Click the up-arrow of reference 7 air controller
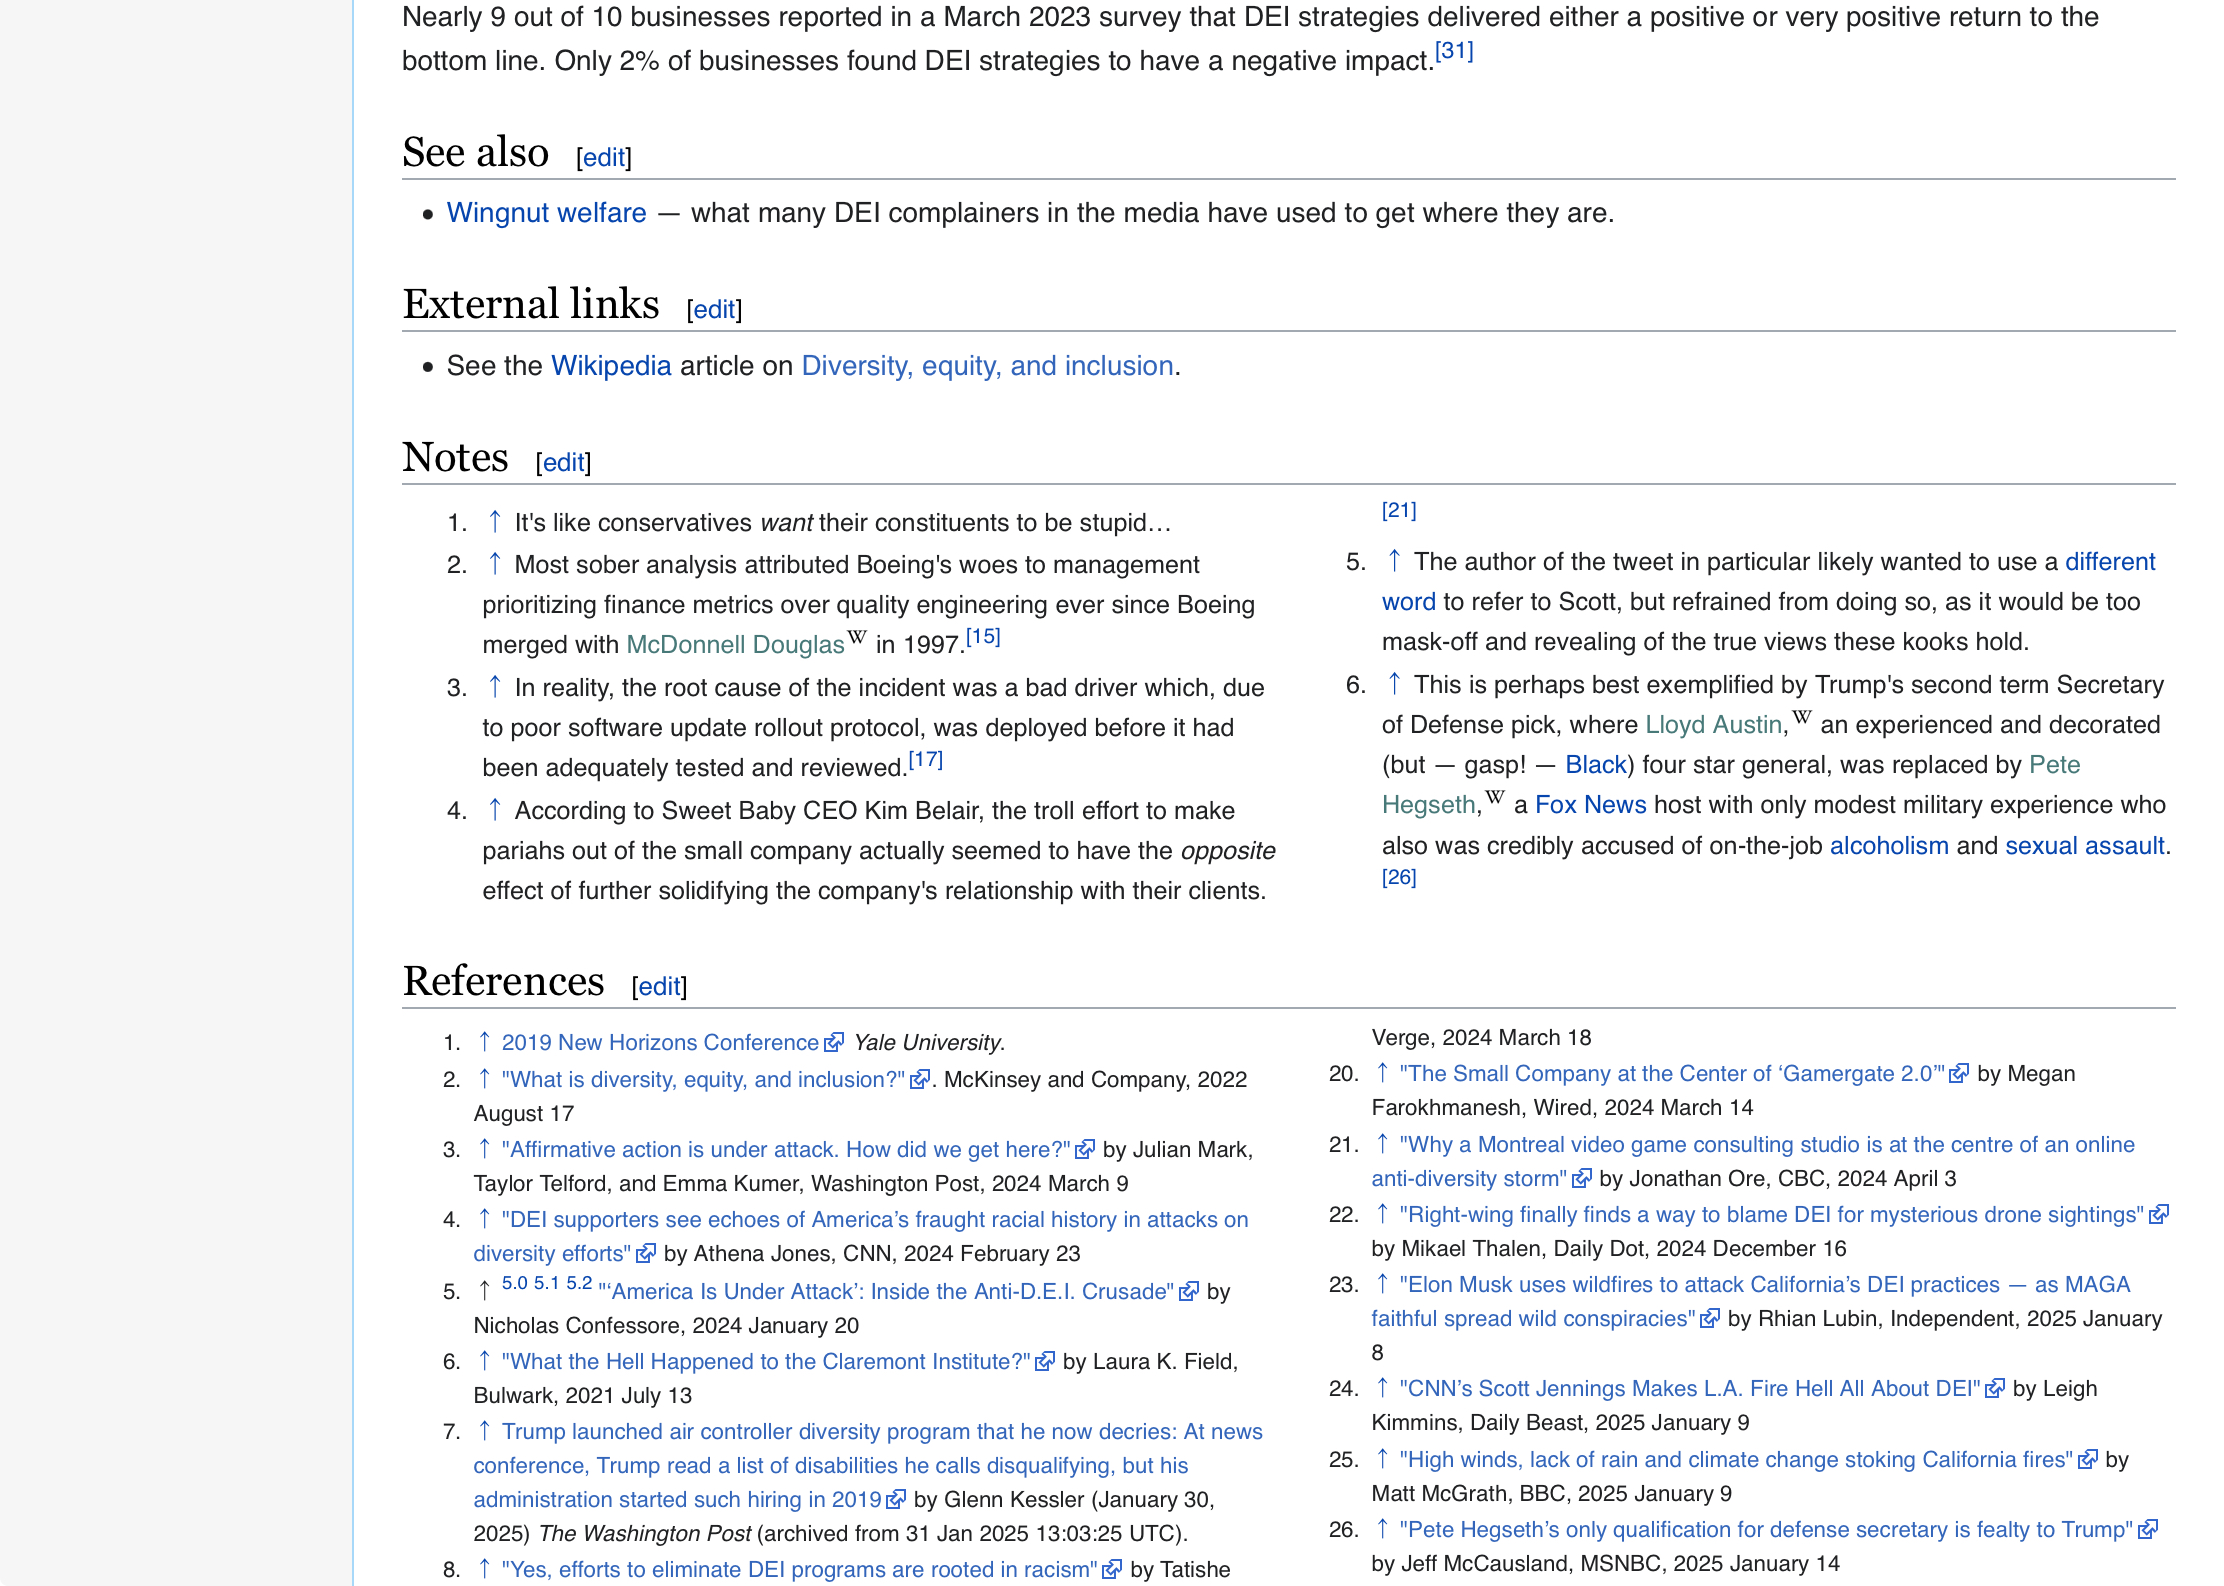Image resolution: width=2224 pixels, height=1586 pixels. click(x=484, y=1431)
